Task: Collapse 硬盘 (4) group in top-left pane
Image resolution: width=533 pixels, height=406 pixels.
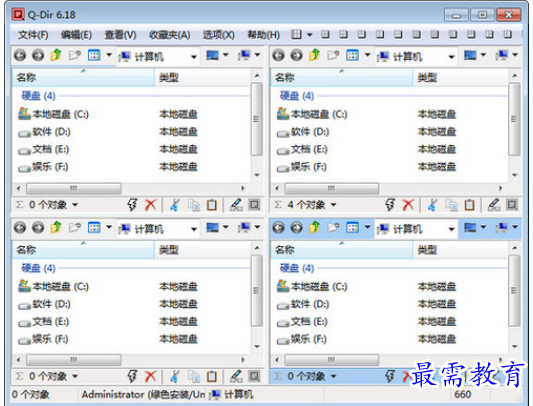Action: pos(38,96)
